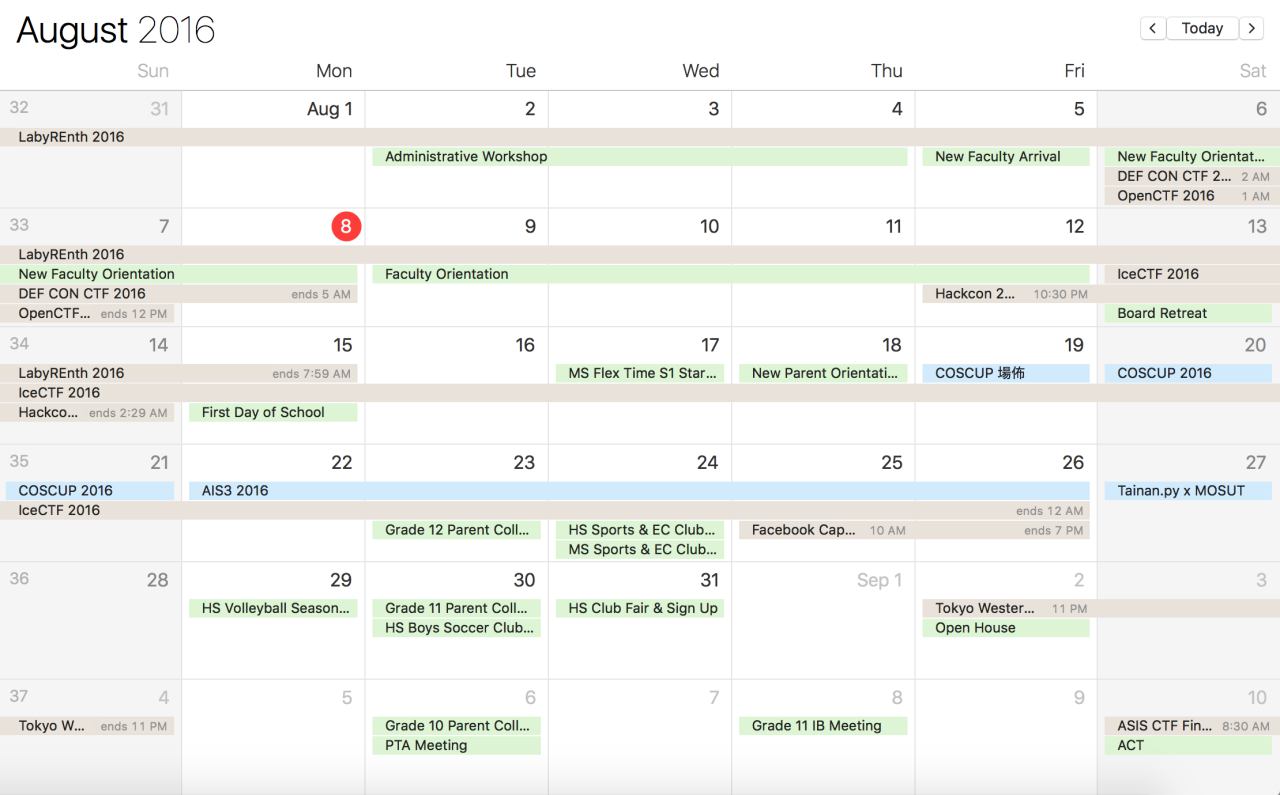Select the HS Volleyball Season event
This screenshot has width=1280, height=795.
pos(273,608)
